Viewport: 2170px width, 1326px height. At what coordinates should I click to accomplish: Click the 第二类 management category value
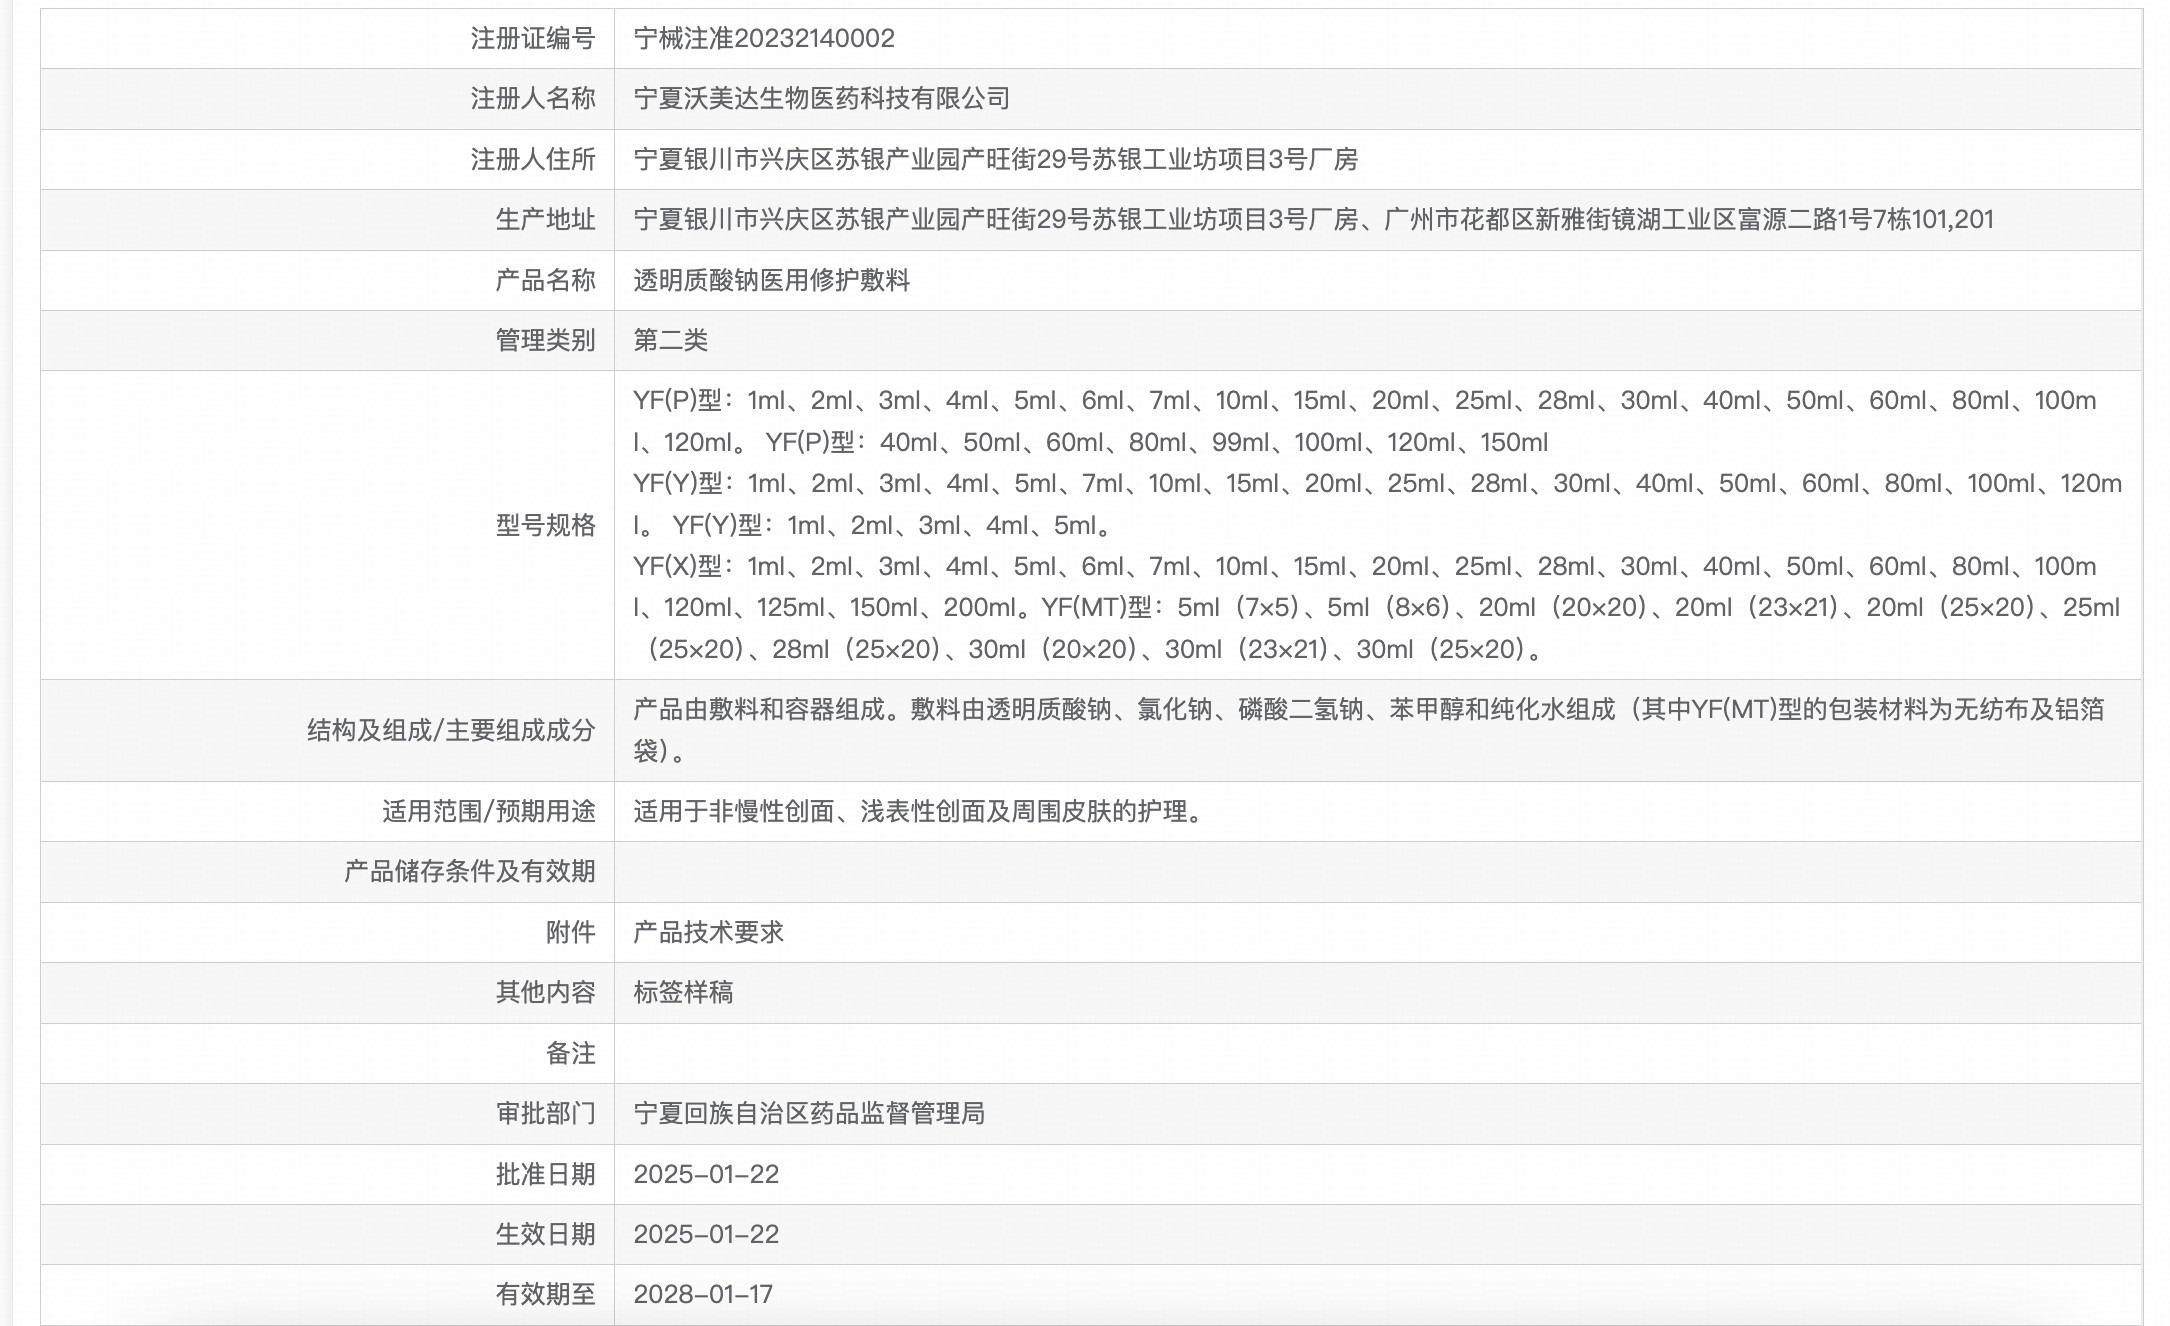point(670,340)
